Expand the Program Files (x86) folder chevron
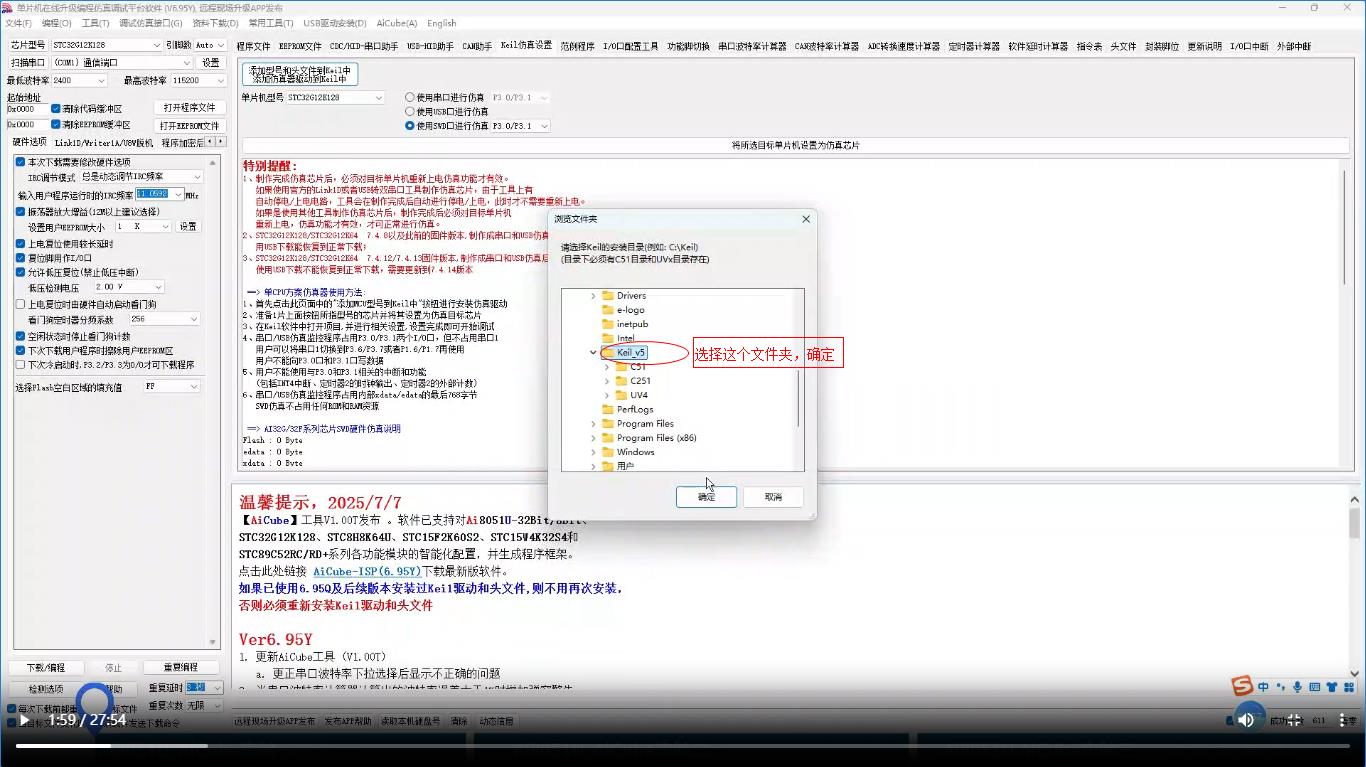The image size is (1366, 767). click(x=593, y=438)
